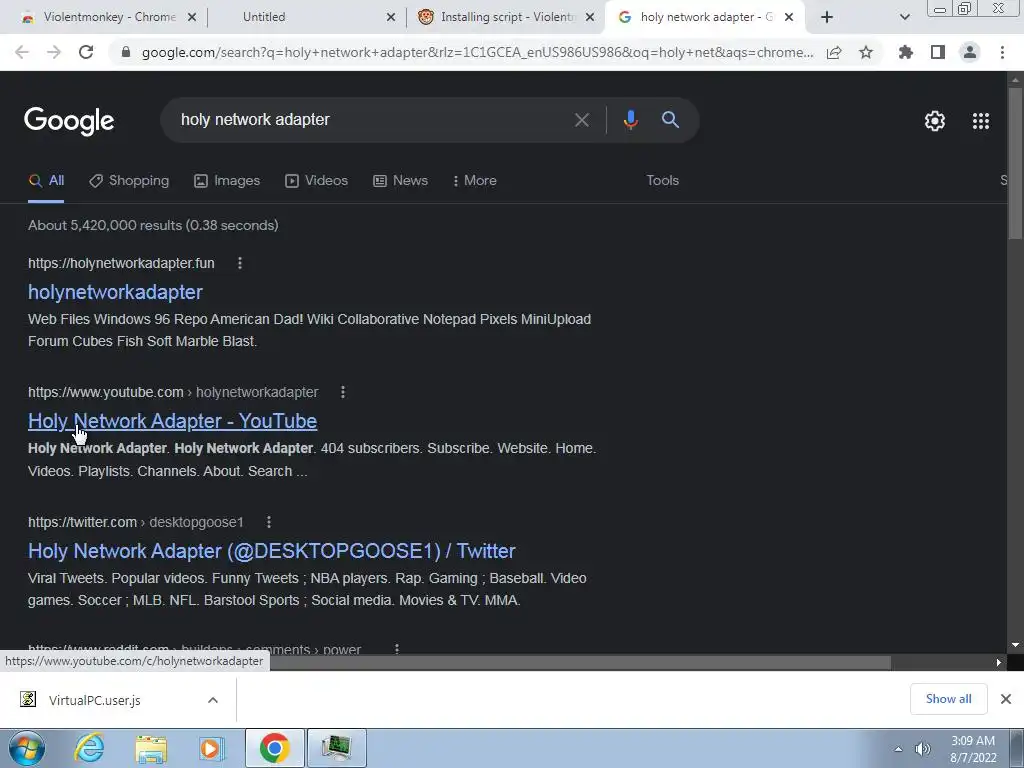Launch Internet Explorer from taskbar
This screenshot has width=1024, height=768.
pos(89,748)
